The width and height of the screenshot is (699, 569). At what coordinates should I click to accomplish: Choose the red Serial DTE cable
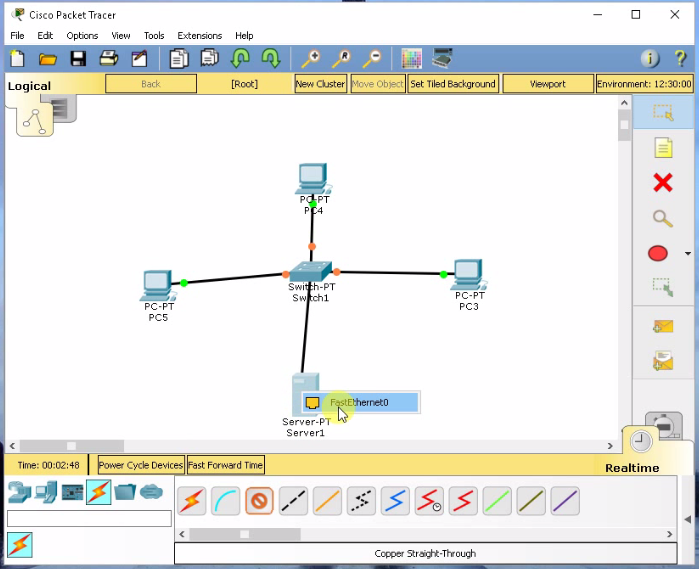click(x=463, y=501)
